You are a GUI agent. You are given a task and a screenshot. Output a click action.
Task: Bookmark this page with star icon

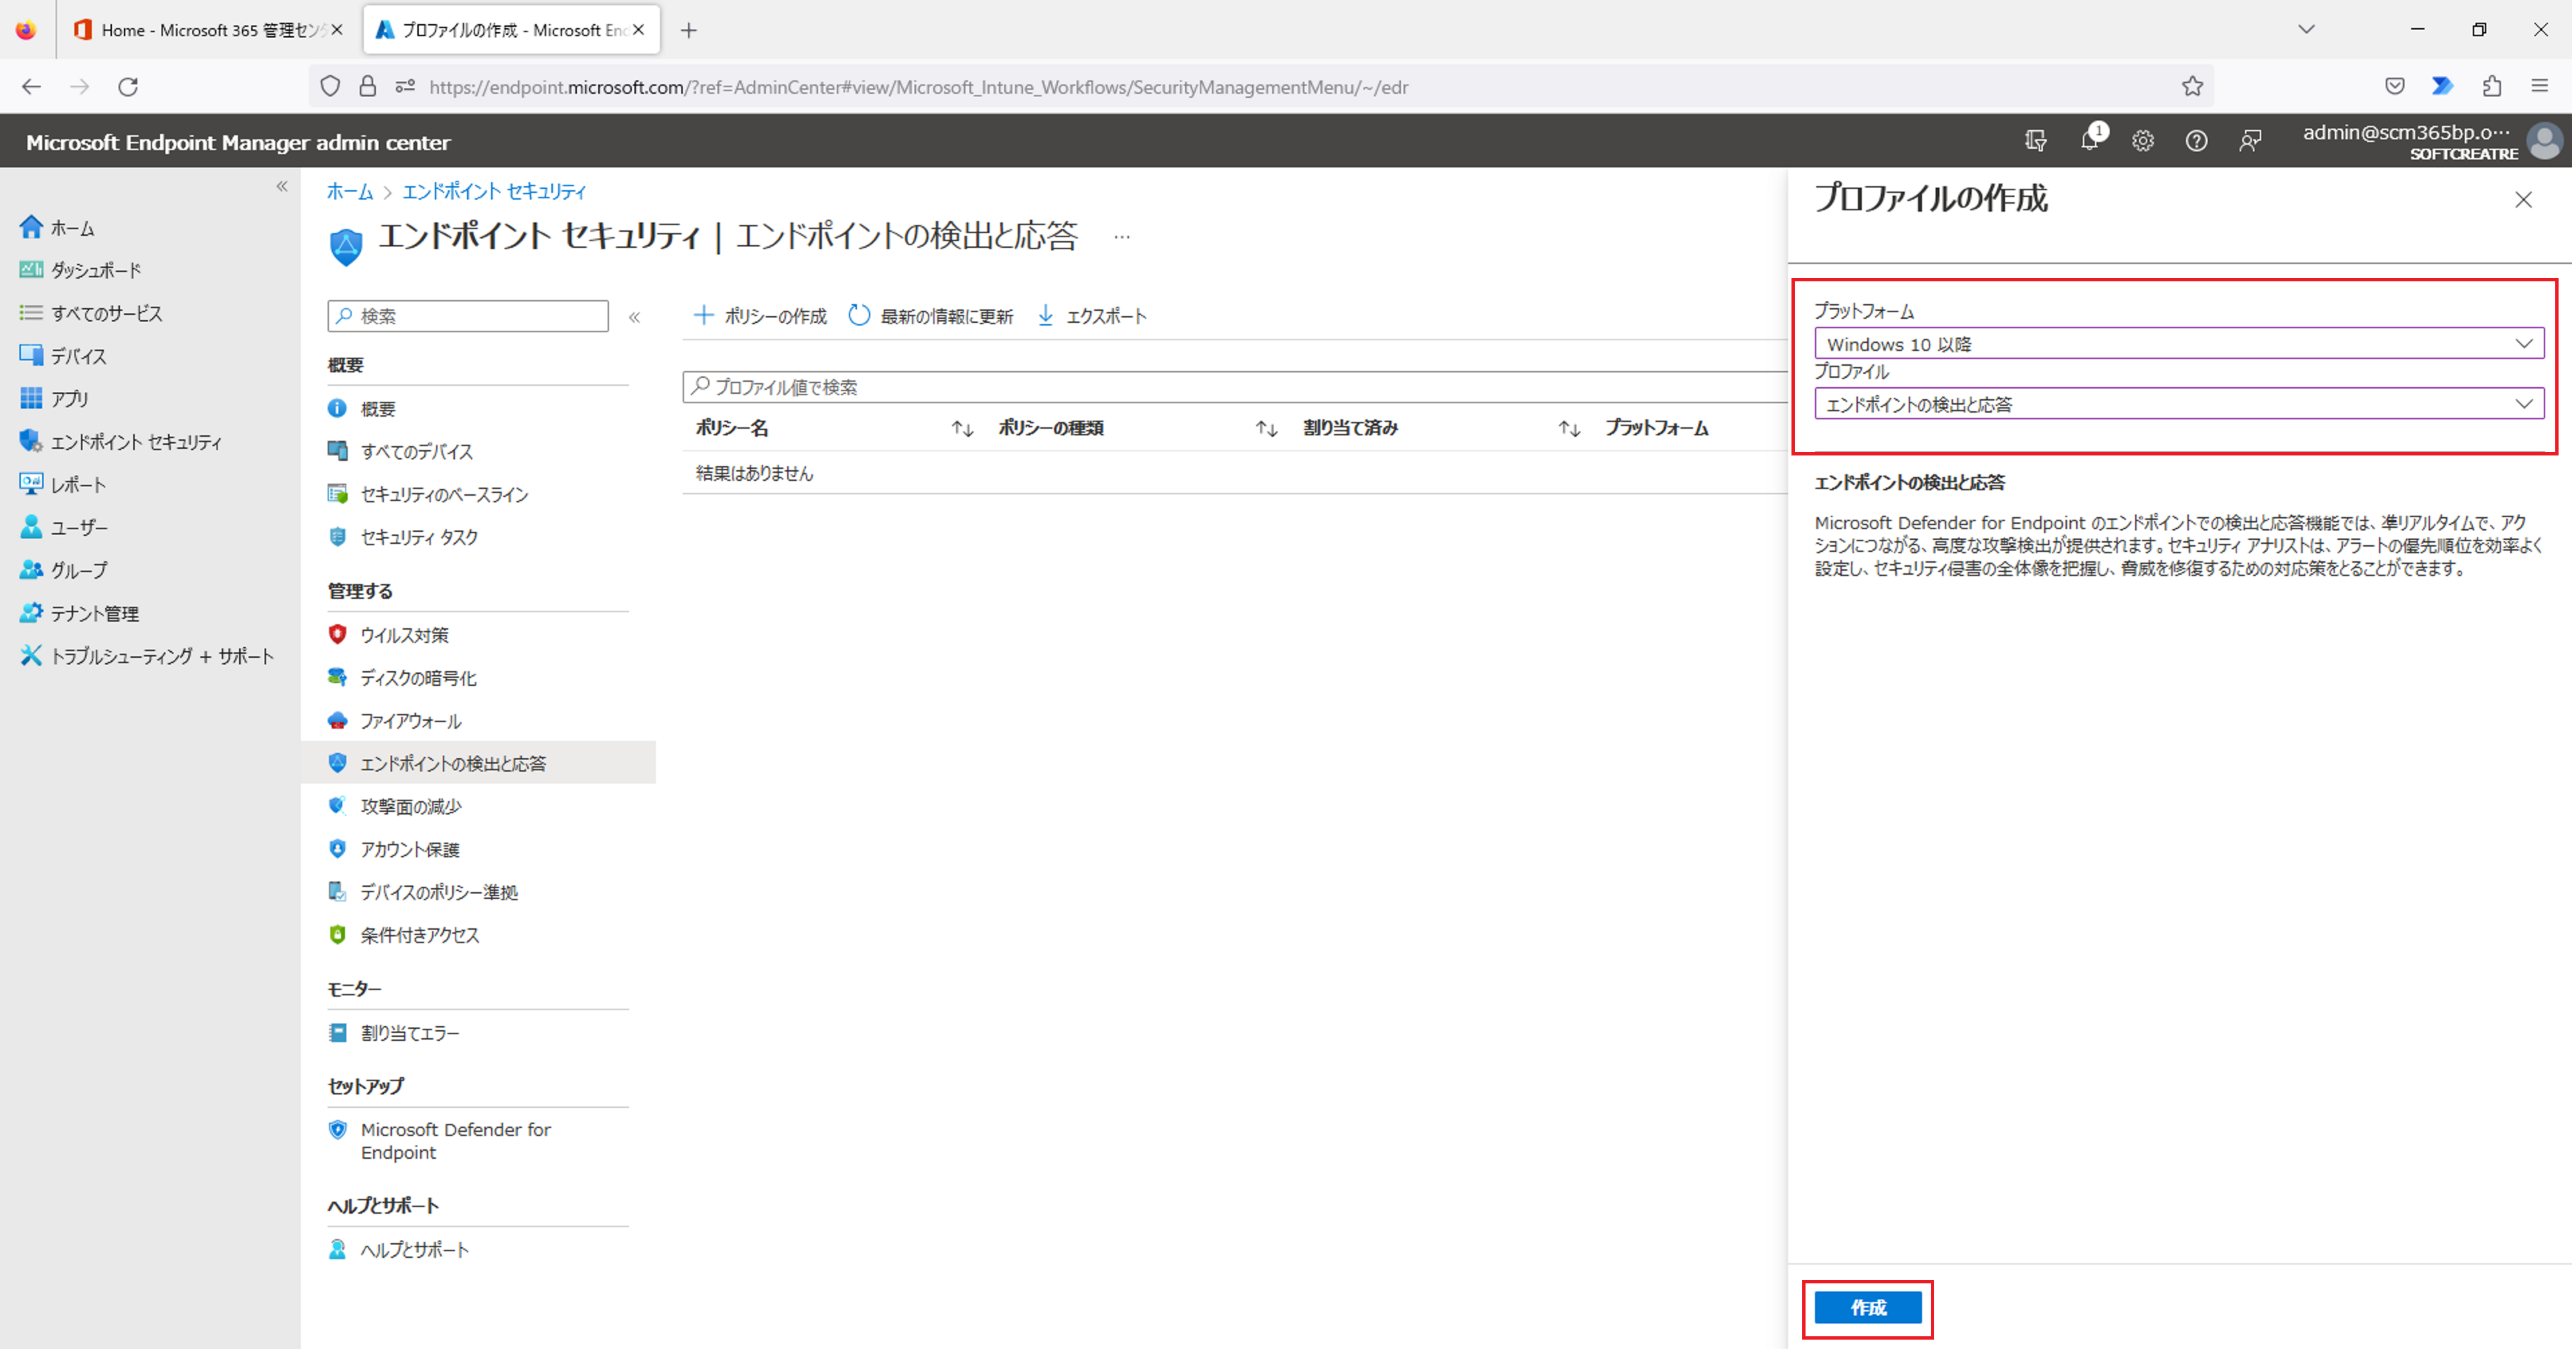click(2192, 87)
